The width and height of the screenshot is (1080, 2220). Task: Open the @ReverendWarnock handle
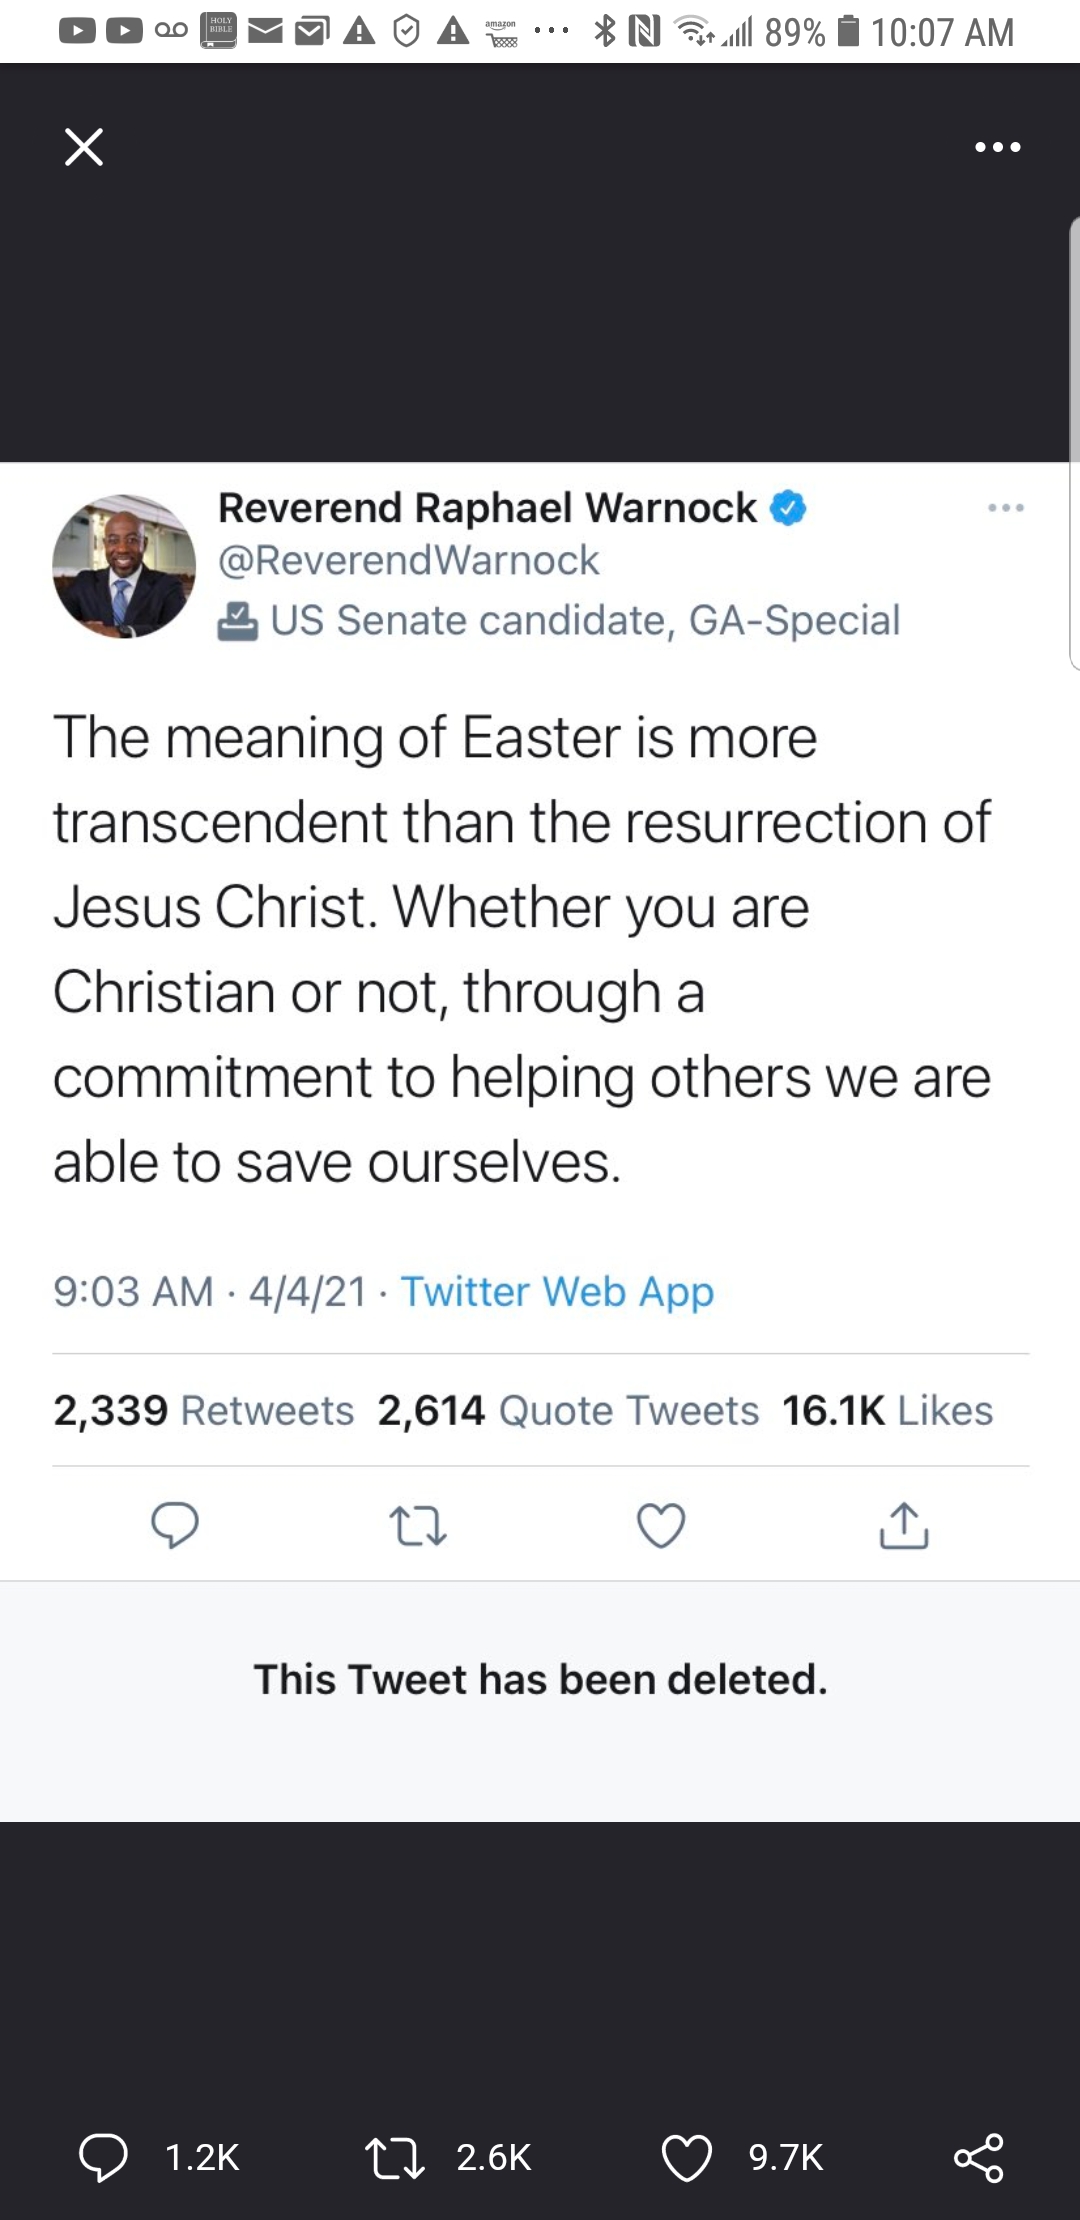pos(408,560)
